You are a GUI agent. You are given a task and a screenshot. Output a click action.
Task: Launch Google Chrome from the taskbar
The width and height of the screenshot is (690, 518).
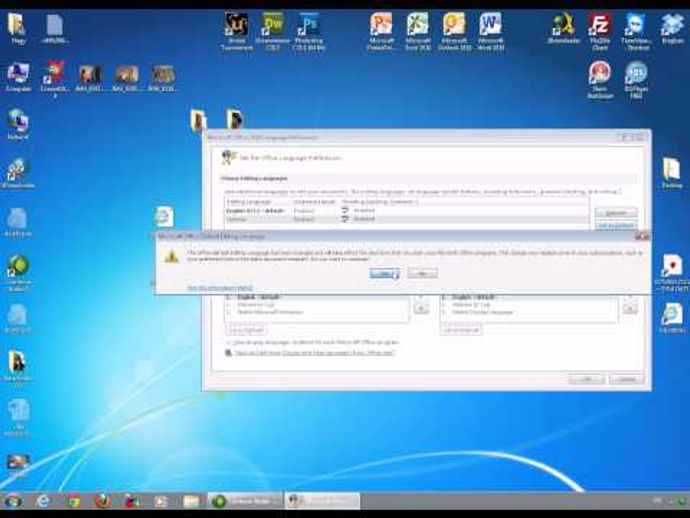(73, 501)
